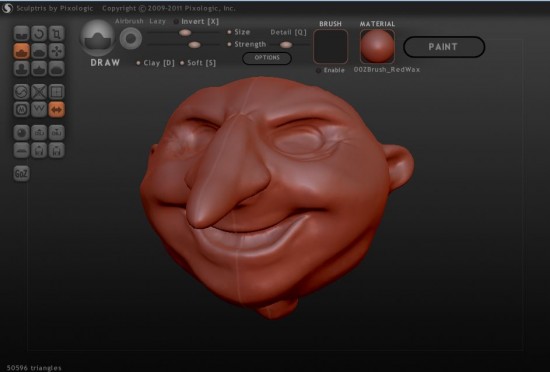Click the ring-shaped brush falloff icon
The image size is (550, 372).
coord(131,39)
